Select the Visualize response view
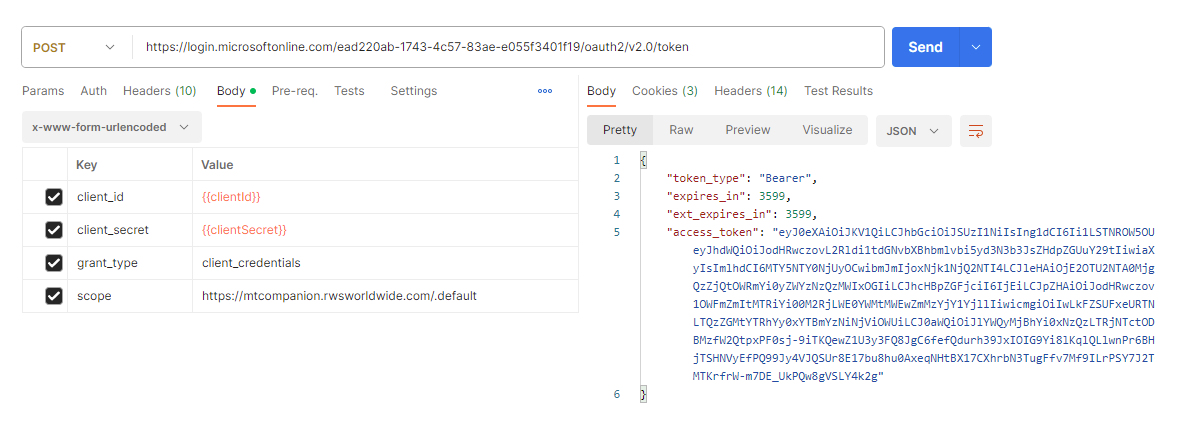 [827, 130]
